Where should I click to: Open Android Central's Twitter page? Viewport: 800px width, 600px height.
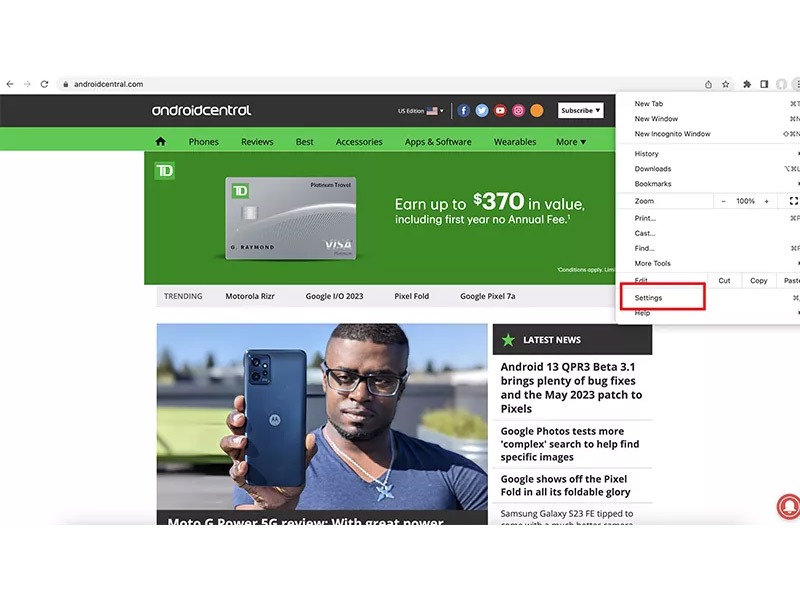point(482,111)
